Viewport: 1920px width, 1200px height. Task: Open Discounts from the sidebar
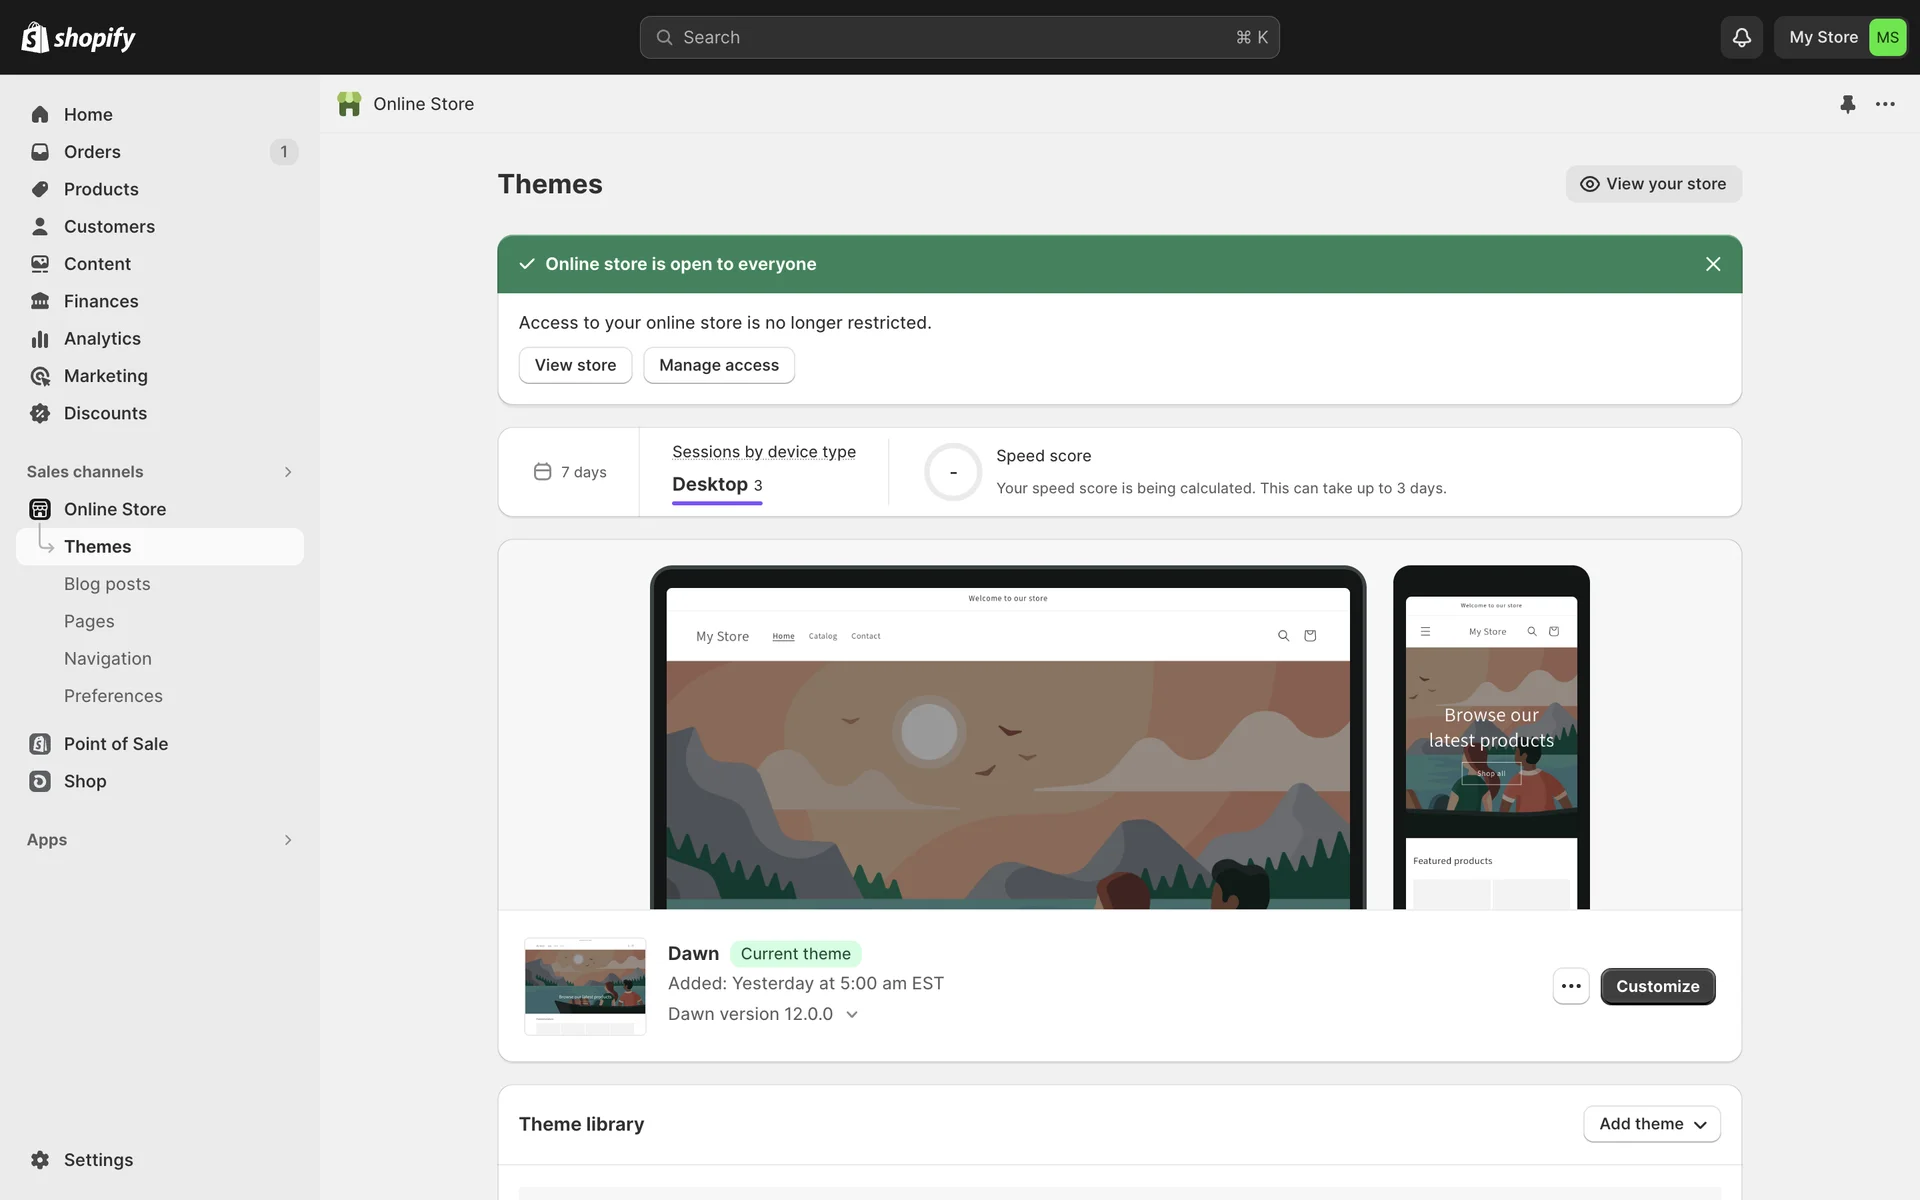point(105,413)
